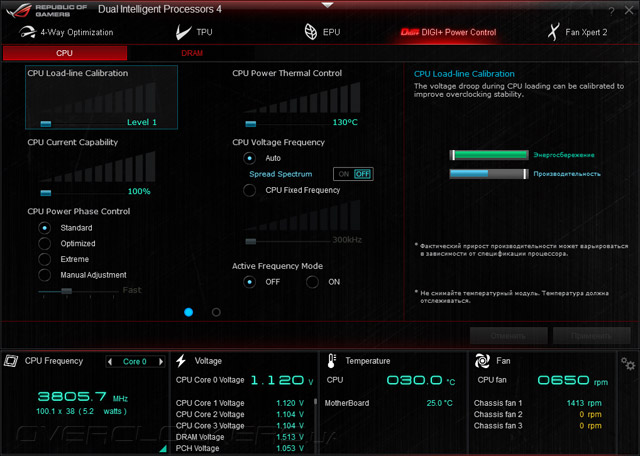
Task: Click the CPU Fixed Frequency 300kHz slider
Action: click(x=251, y=241)
